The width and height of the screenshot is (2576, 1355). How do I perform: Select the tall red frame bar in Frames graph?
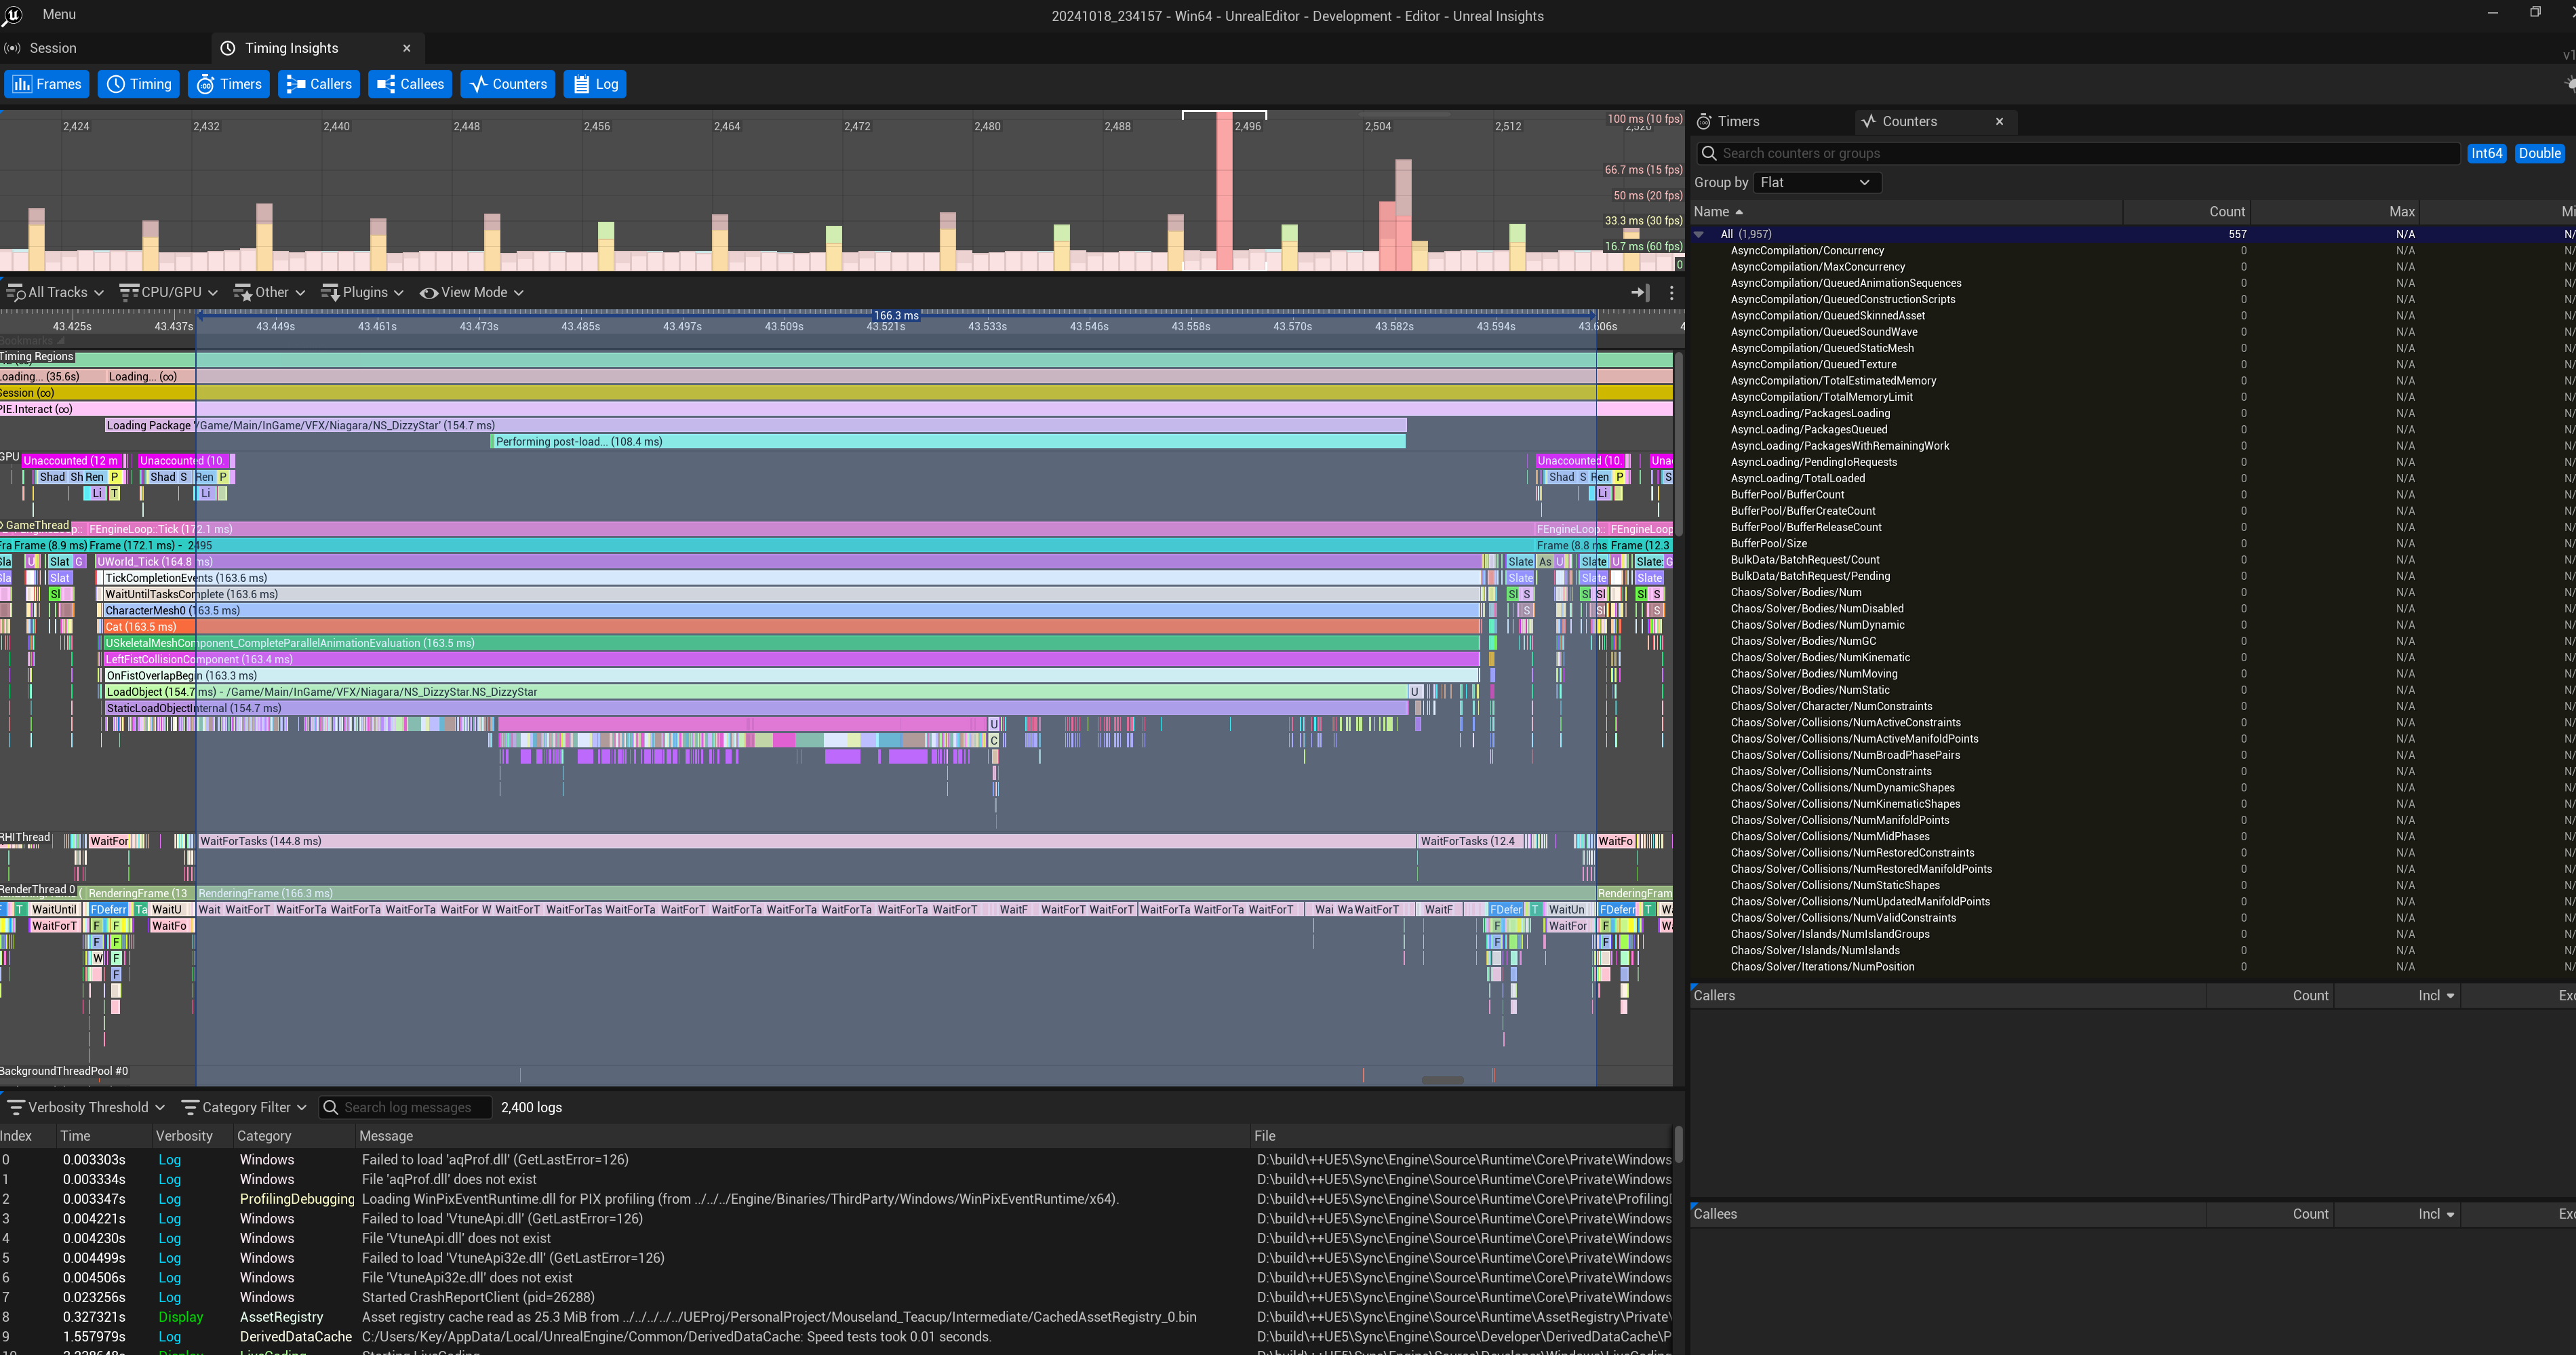[1224, 190]
